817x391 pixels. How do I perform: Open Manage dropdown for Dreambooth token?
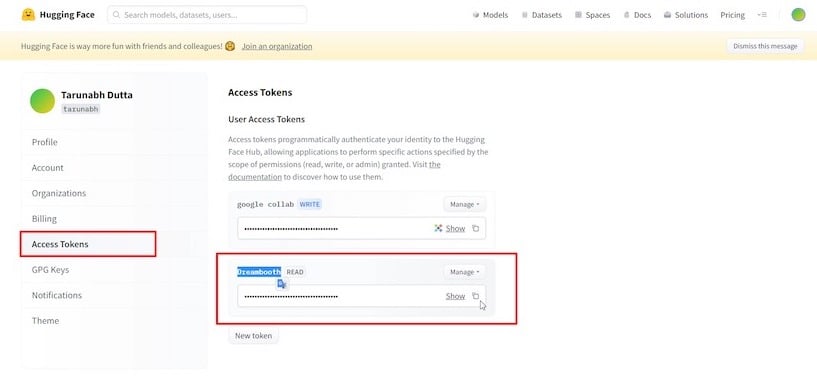(464, 272)
